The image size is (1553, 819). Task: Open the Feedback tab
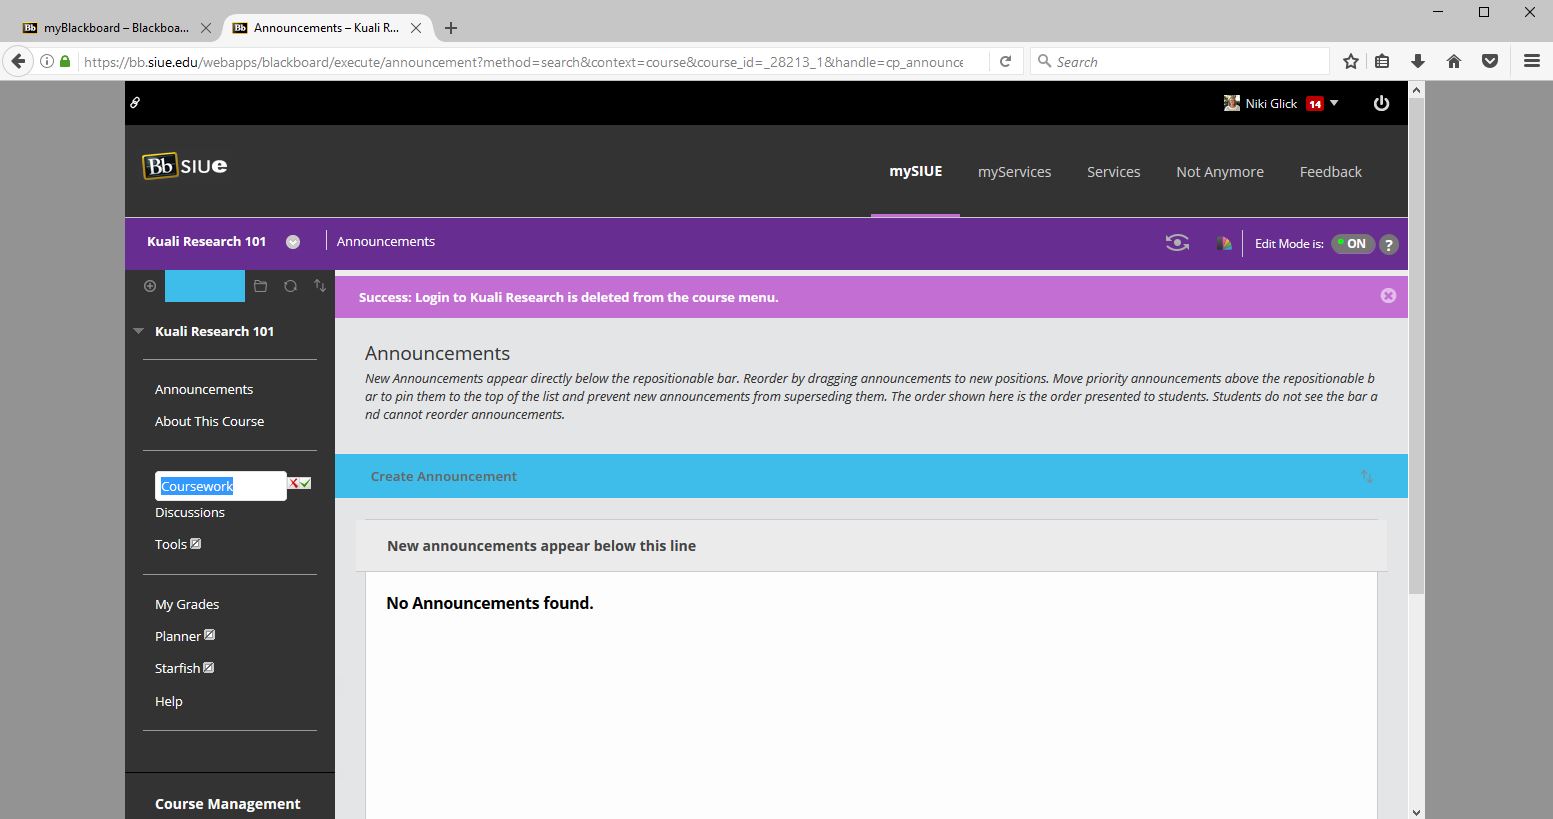pyautogui.click(x=1330, y=172)
